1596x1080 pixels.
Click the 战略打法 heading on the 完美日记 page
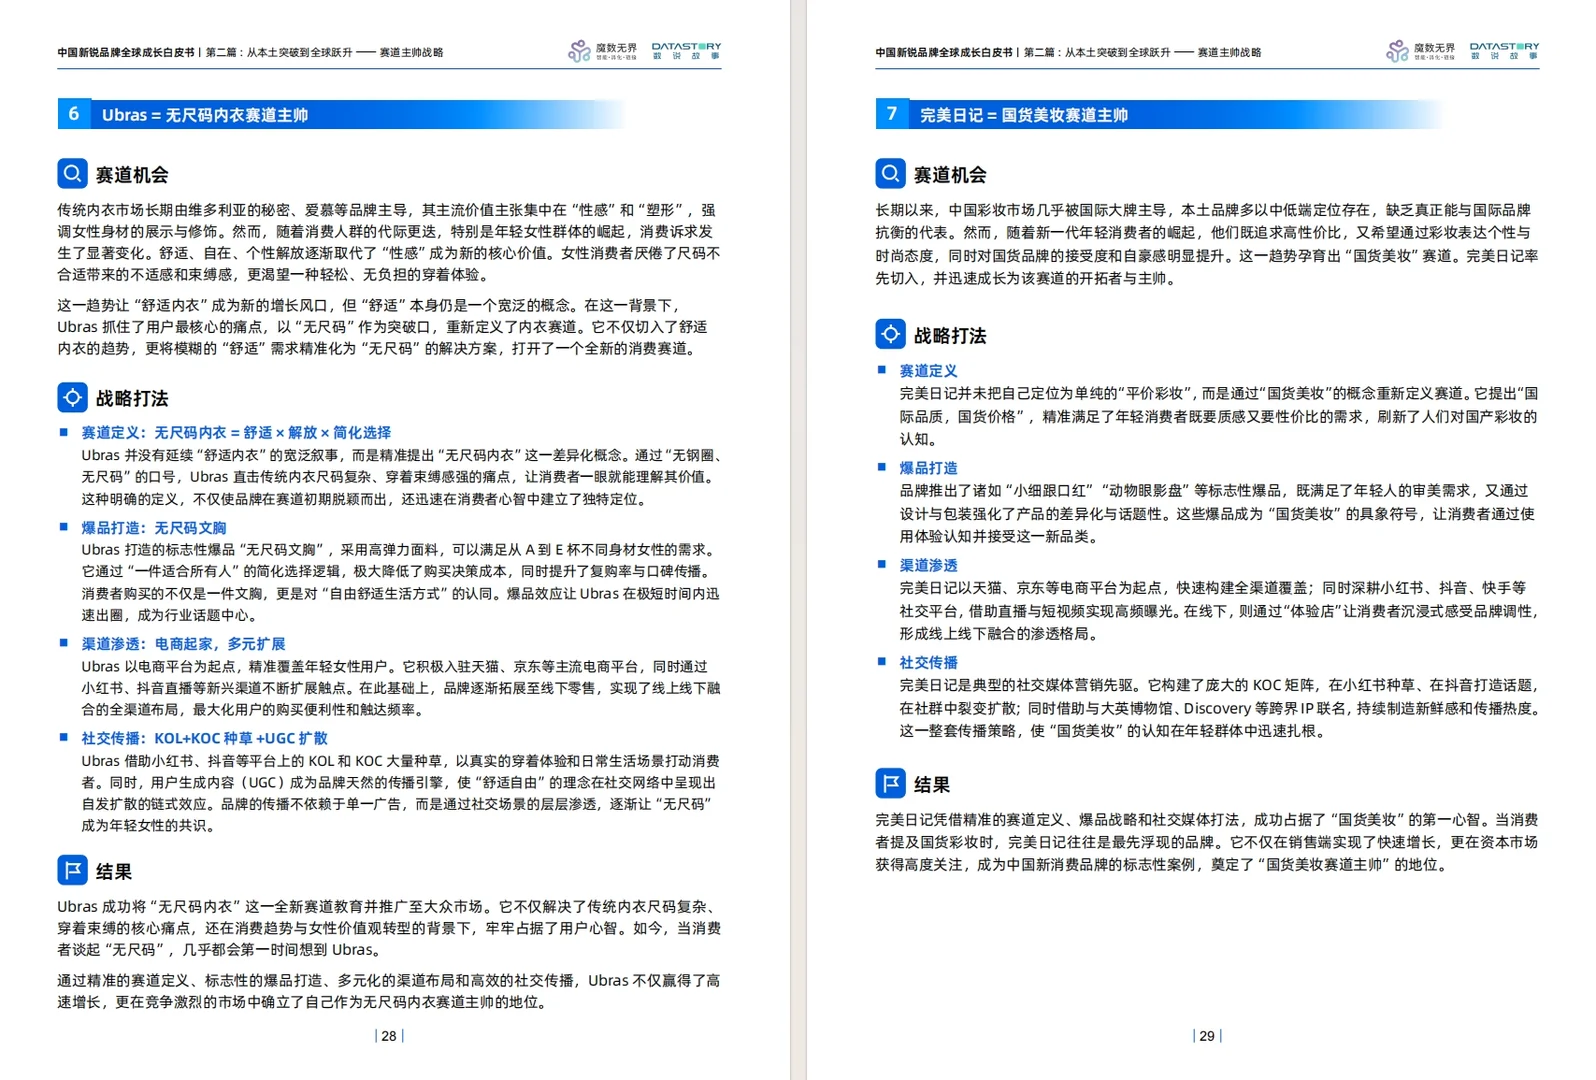coord(950,336)
